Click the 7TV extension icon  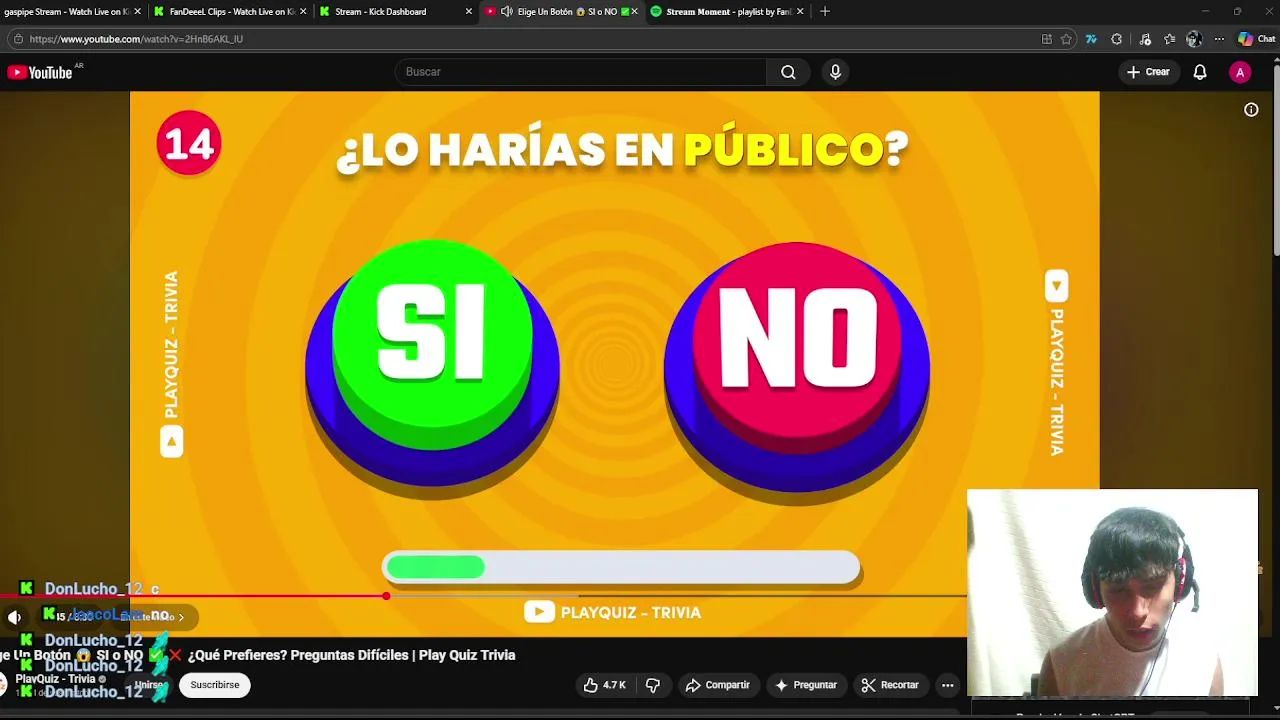pos(1091,39)
